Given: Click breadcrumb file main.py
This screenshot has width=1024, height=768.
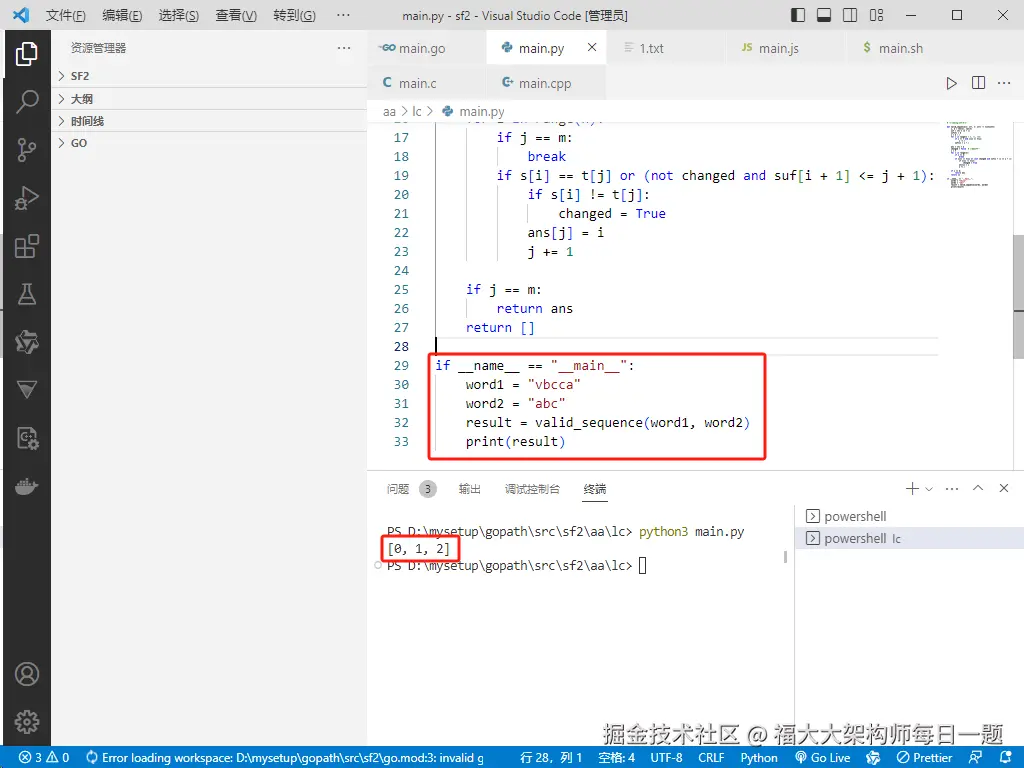Looking at the screenshot, I should click(473, 112).
